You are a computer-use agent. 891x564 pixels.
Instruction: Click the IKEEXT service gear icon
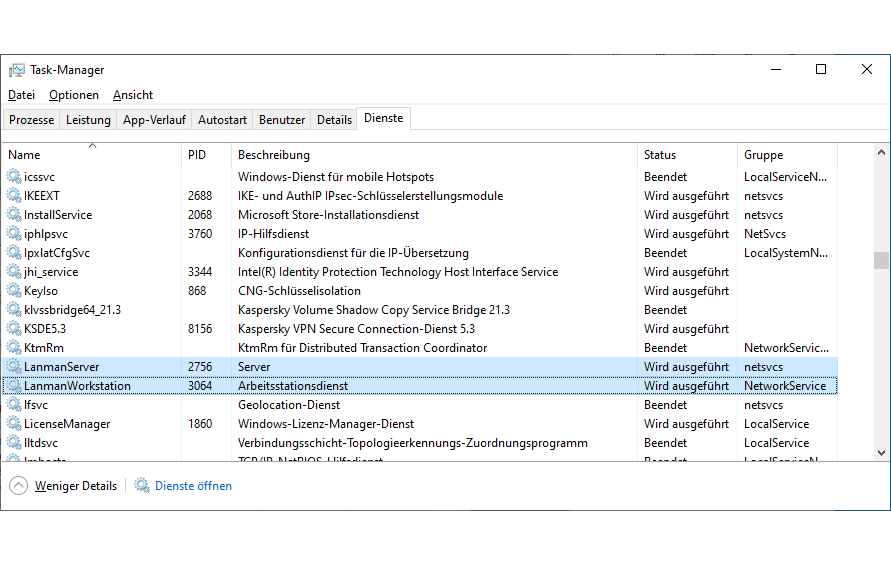point(14,196)
